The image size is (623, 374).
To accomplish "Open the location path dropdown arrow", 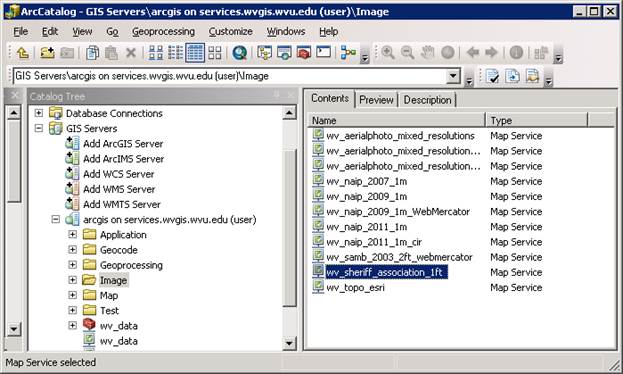I will (452, 76).
